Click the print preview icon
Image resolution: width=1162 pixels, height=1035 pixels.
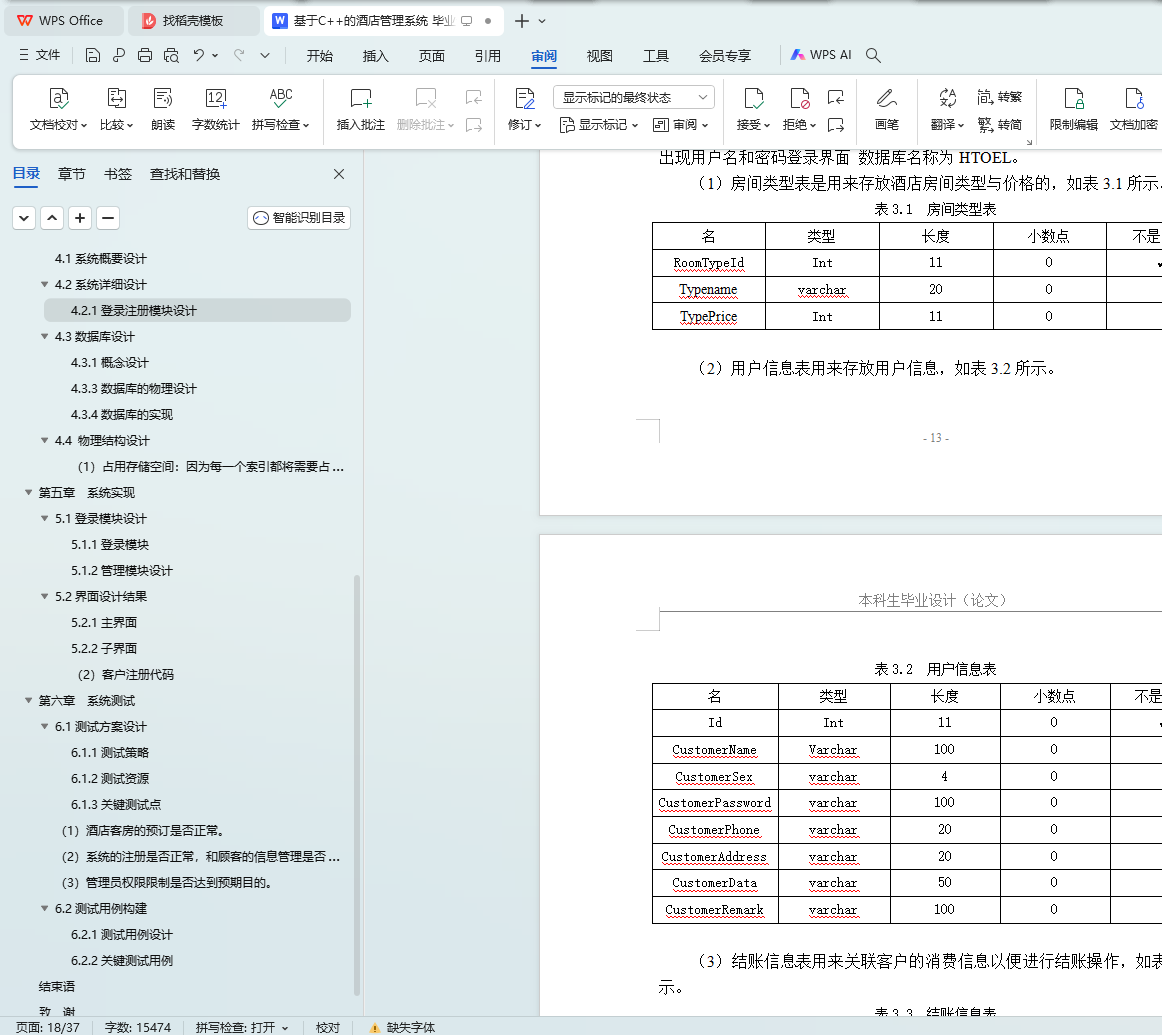[x=171, y=55]
